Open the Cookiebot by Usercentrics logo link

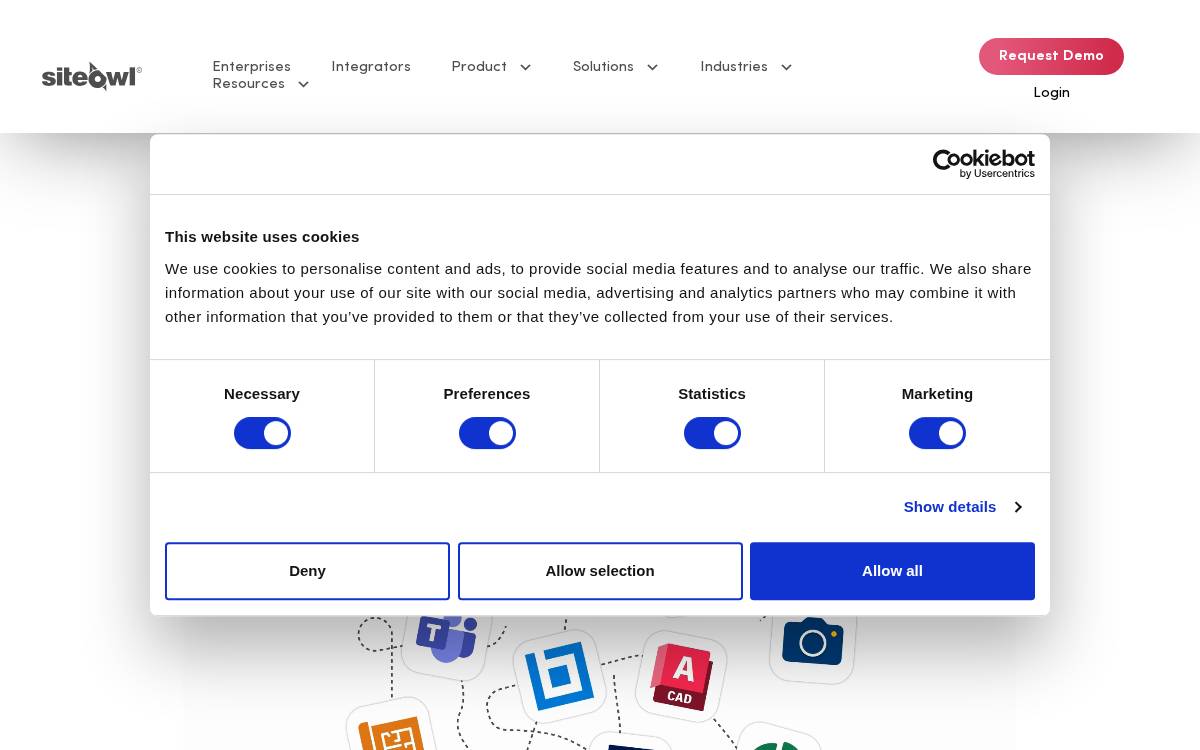pyautogui.click(x=983, y=164)
